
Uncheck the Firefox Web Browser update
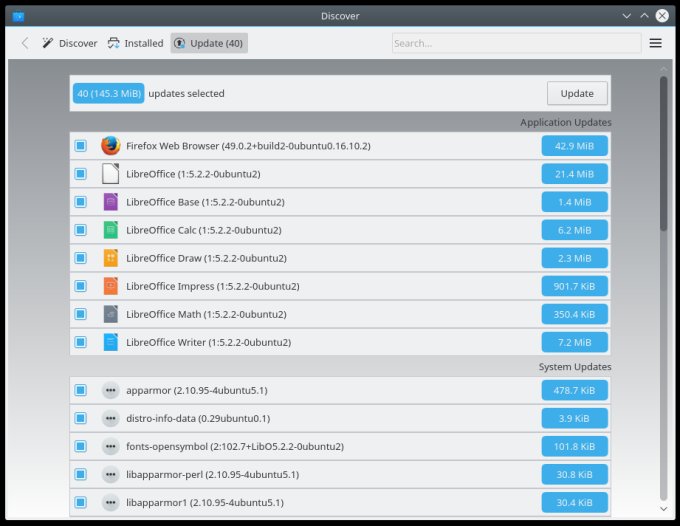click(x=81, y=146)
